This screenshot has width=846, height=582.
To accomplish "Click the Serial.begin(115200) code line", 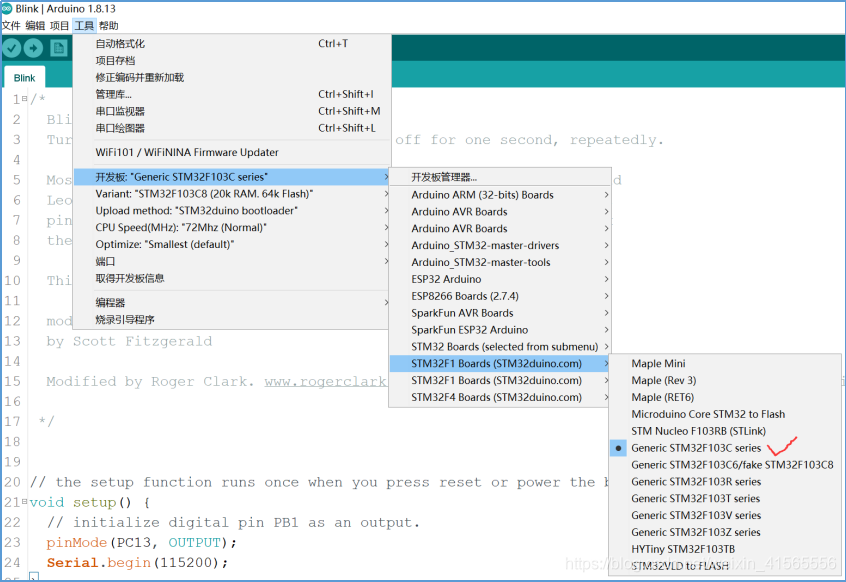I will tap(137, 563).
